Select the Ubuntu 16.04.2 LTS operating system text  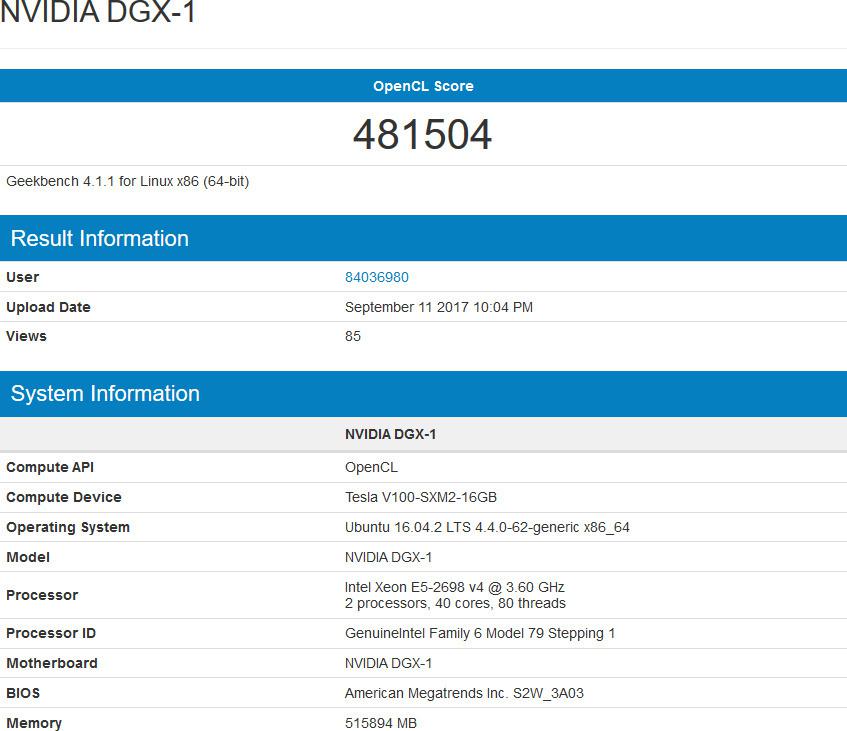tap(487, 527)
